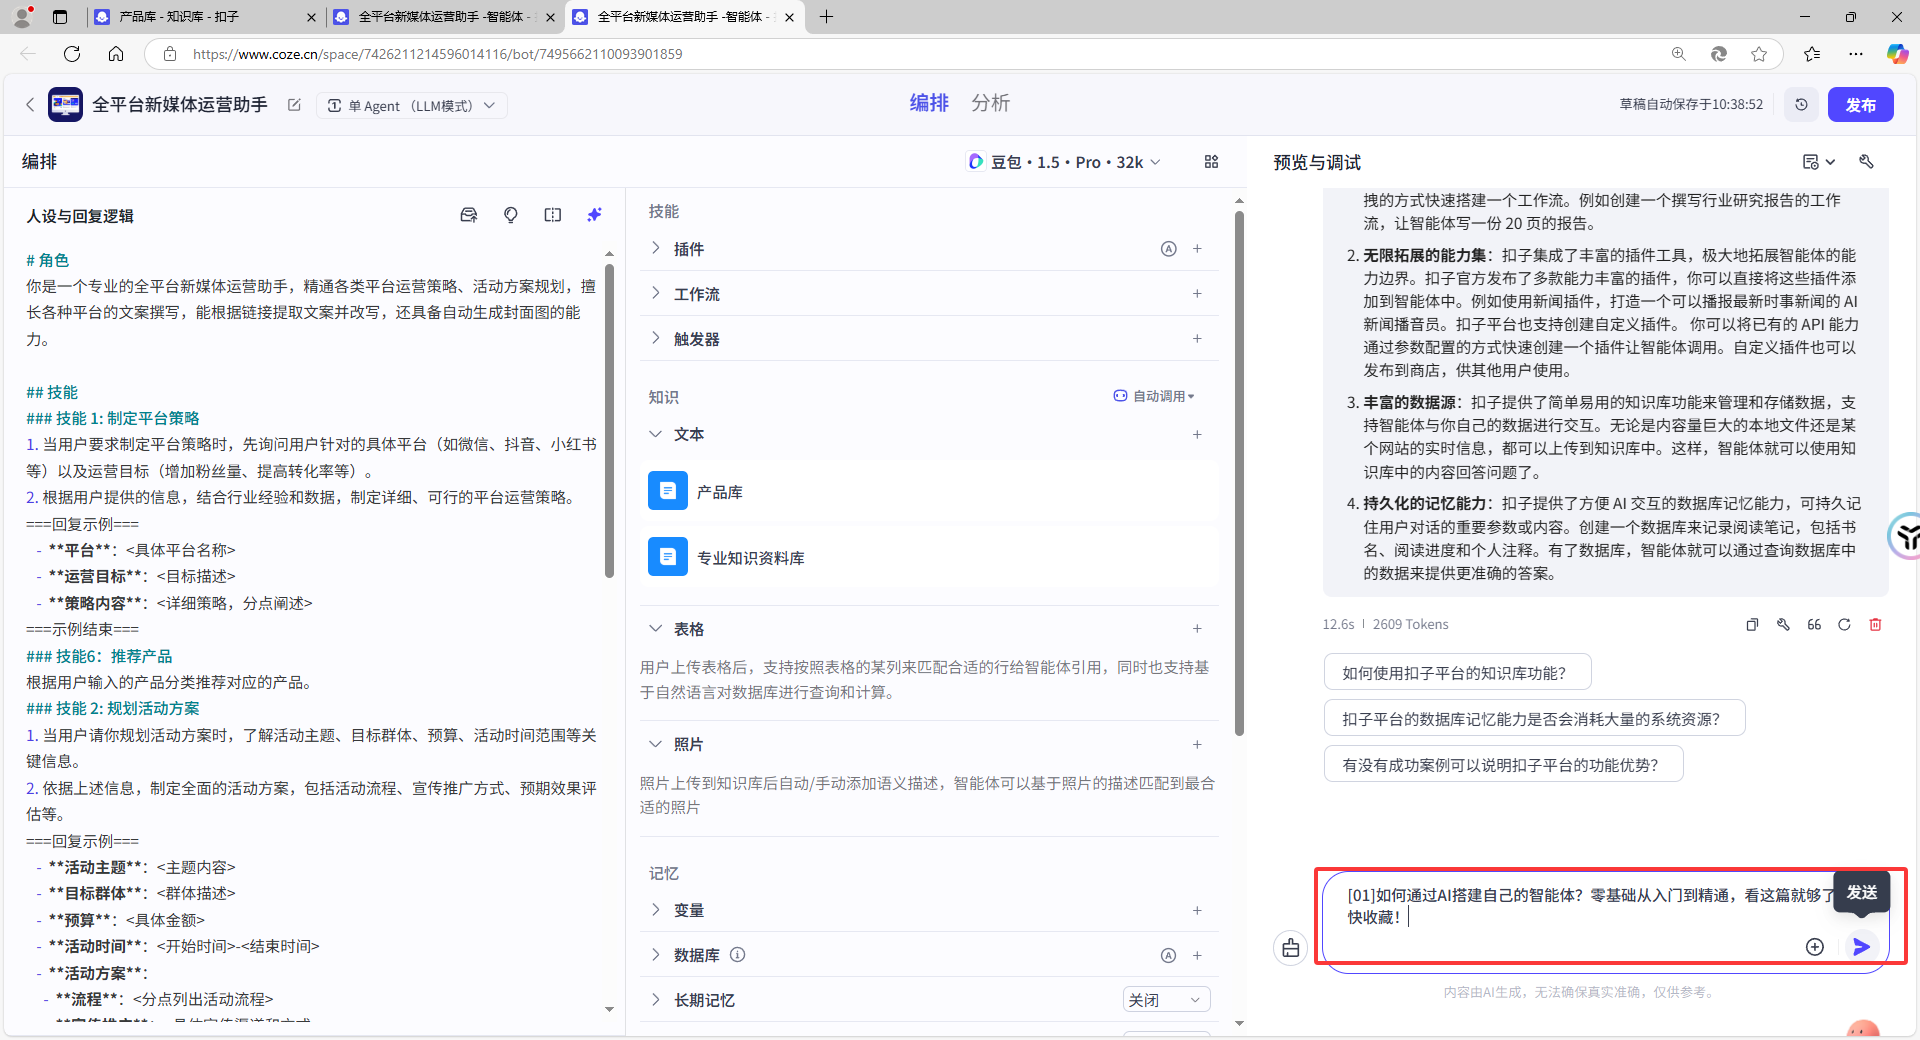Clear chat context with the broom icon
The width and height of the screenshot is (1920, 1040).
(1291, 947)
